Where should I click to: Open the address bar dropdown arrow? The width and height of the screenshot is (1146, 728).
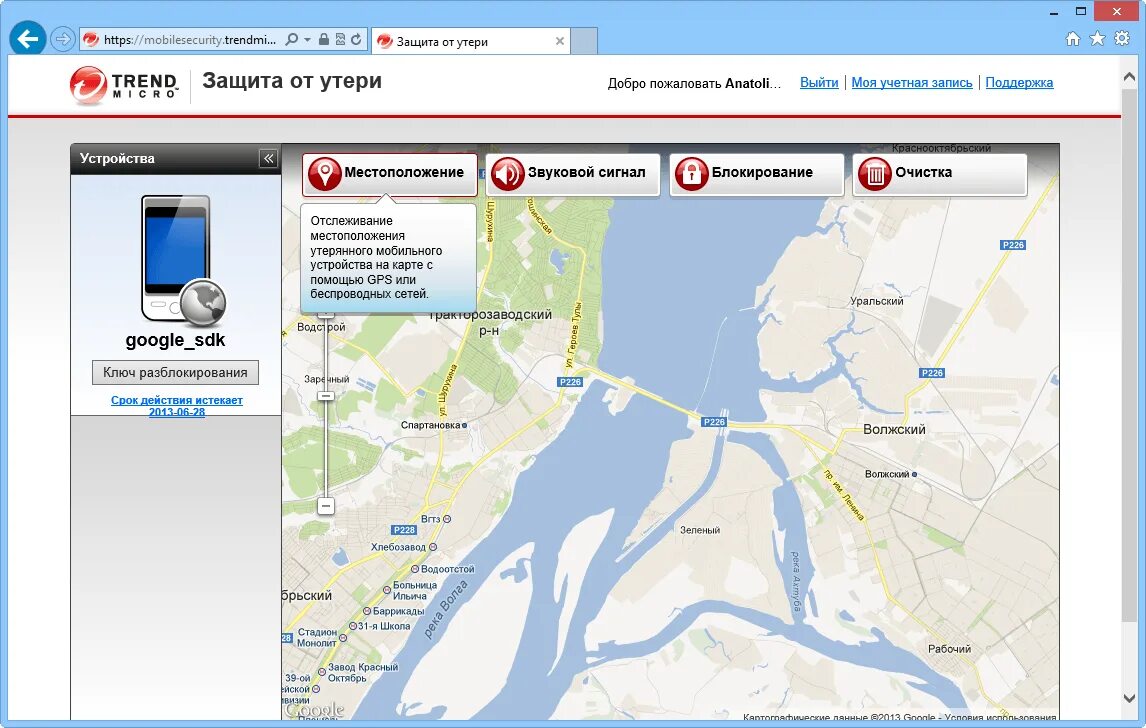[307, 39]
